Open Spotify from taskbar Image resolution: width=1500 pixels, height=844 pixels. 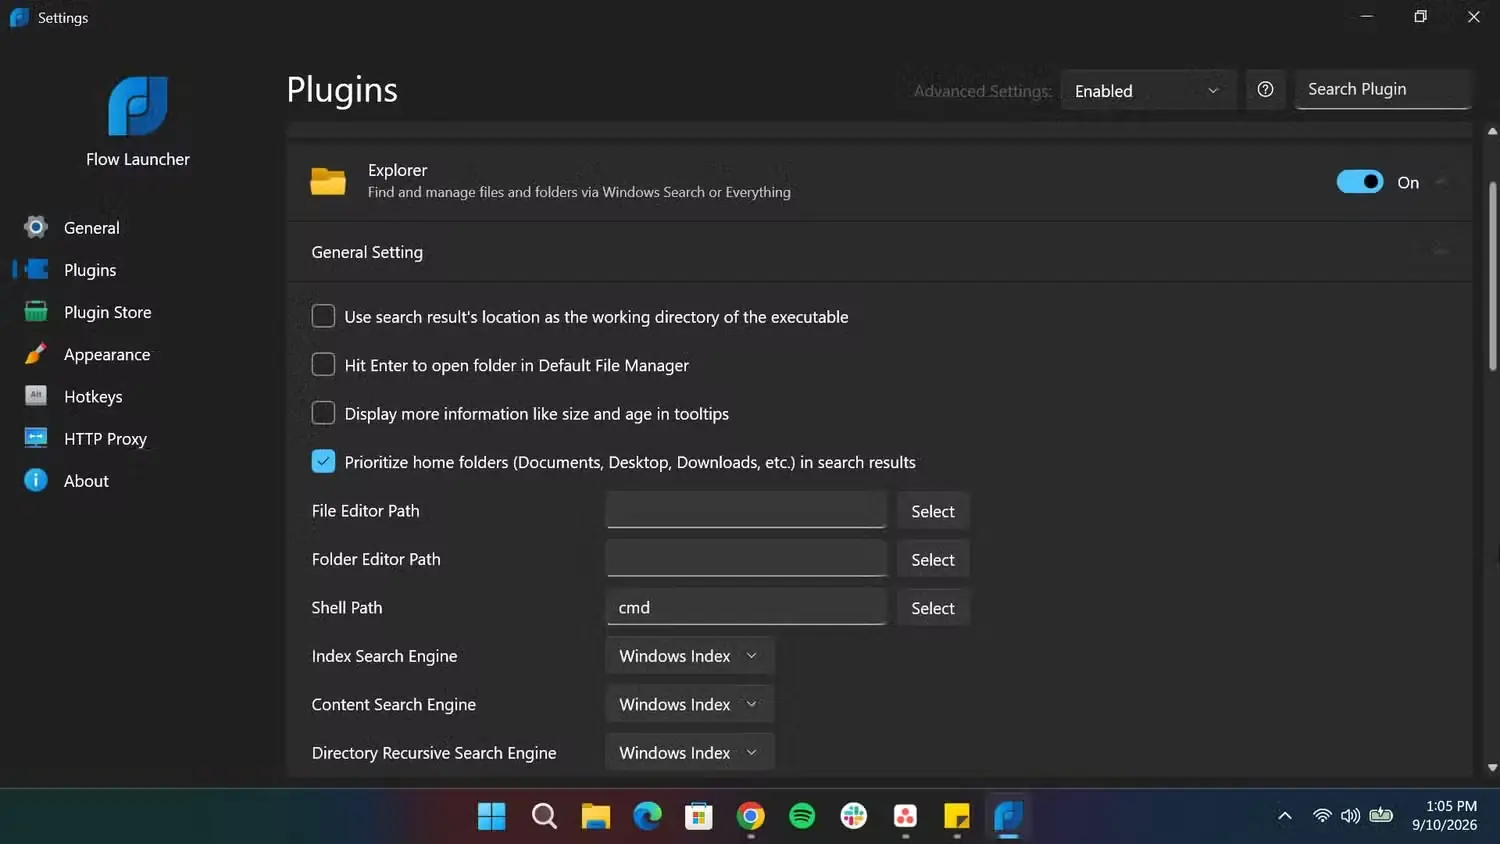802,816
